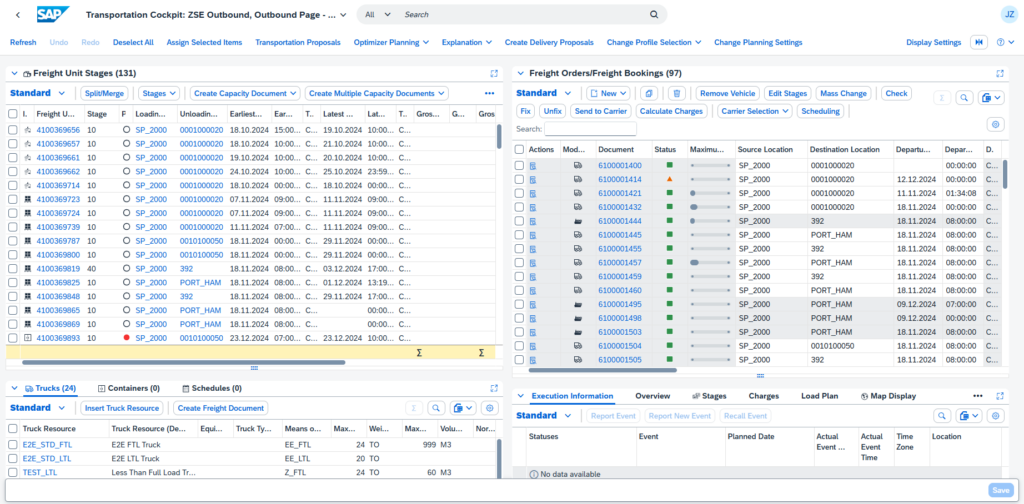
Task: Click the SAP logo
Action: pyautogui.click(x=52, y=15)
